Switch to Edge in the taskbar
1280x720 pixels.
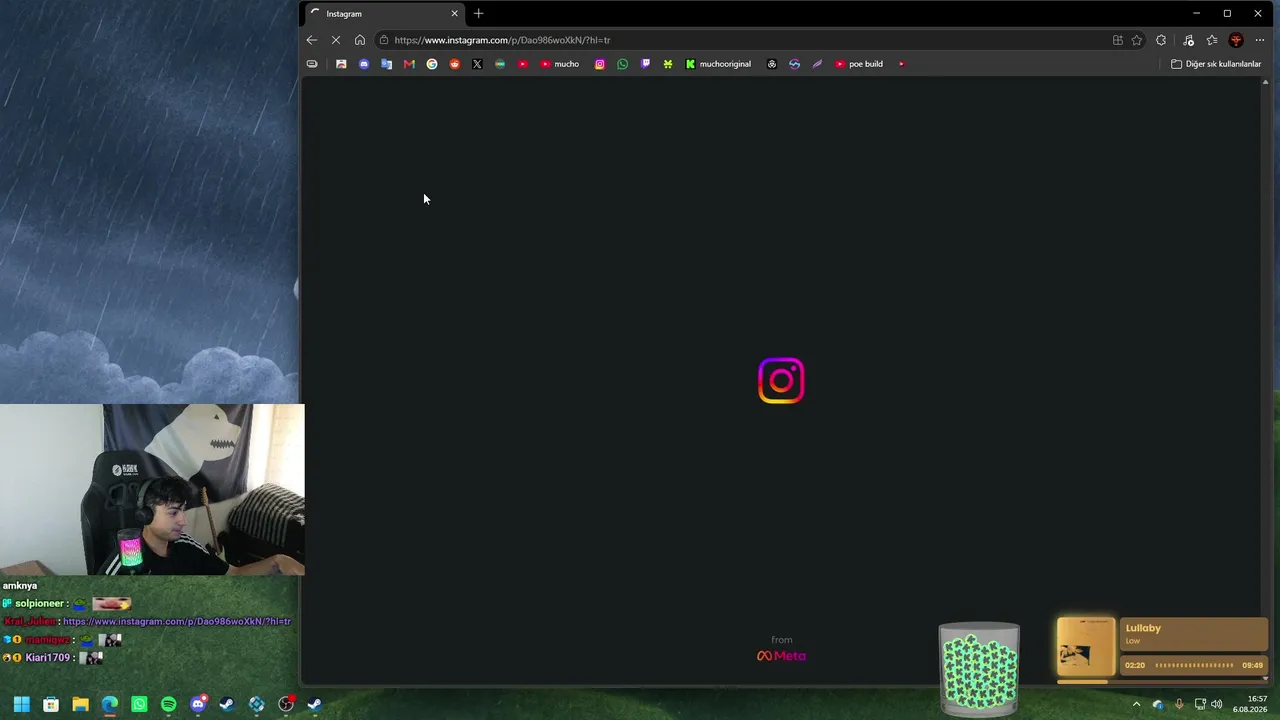pyautogui.click(x=110, y=704)
